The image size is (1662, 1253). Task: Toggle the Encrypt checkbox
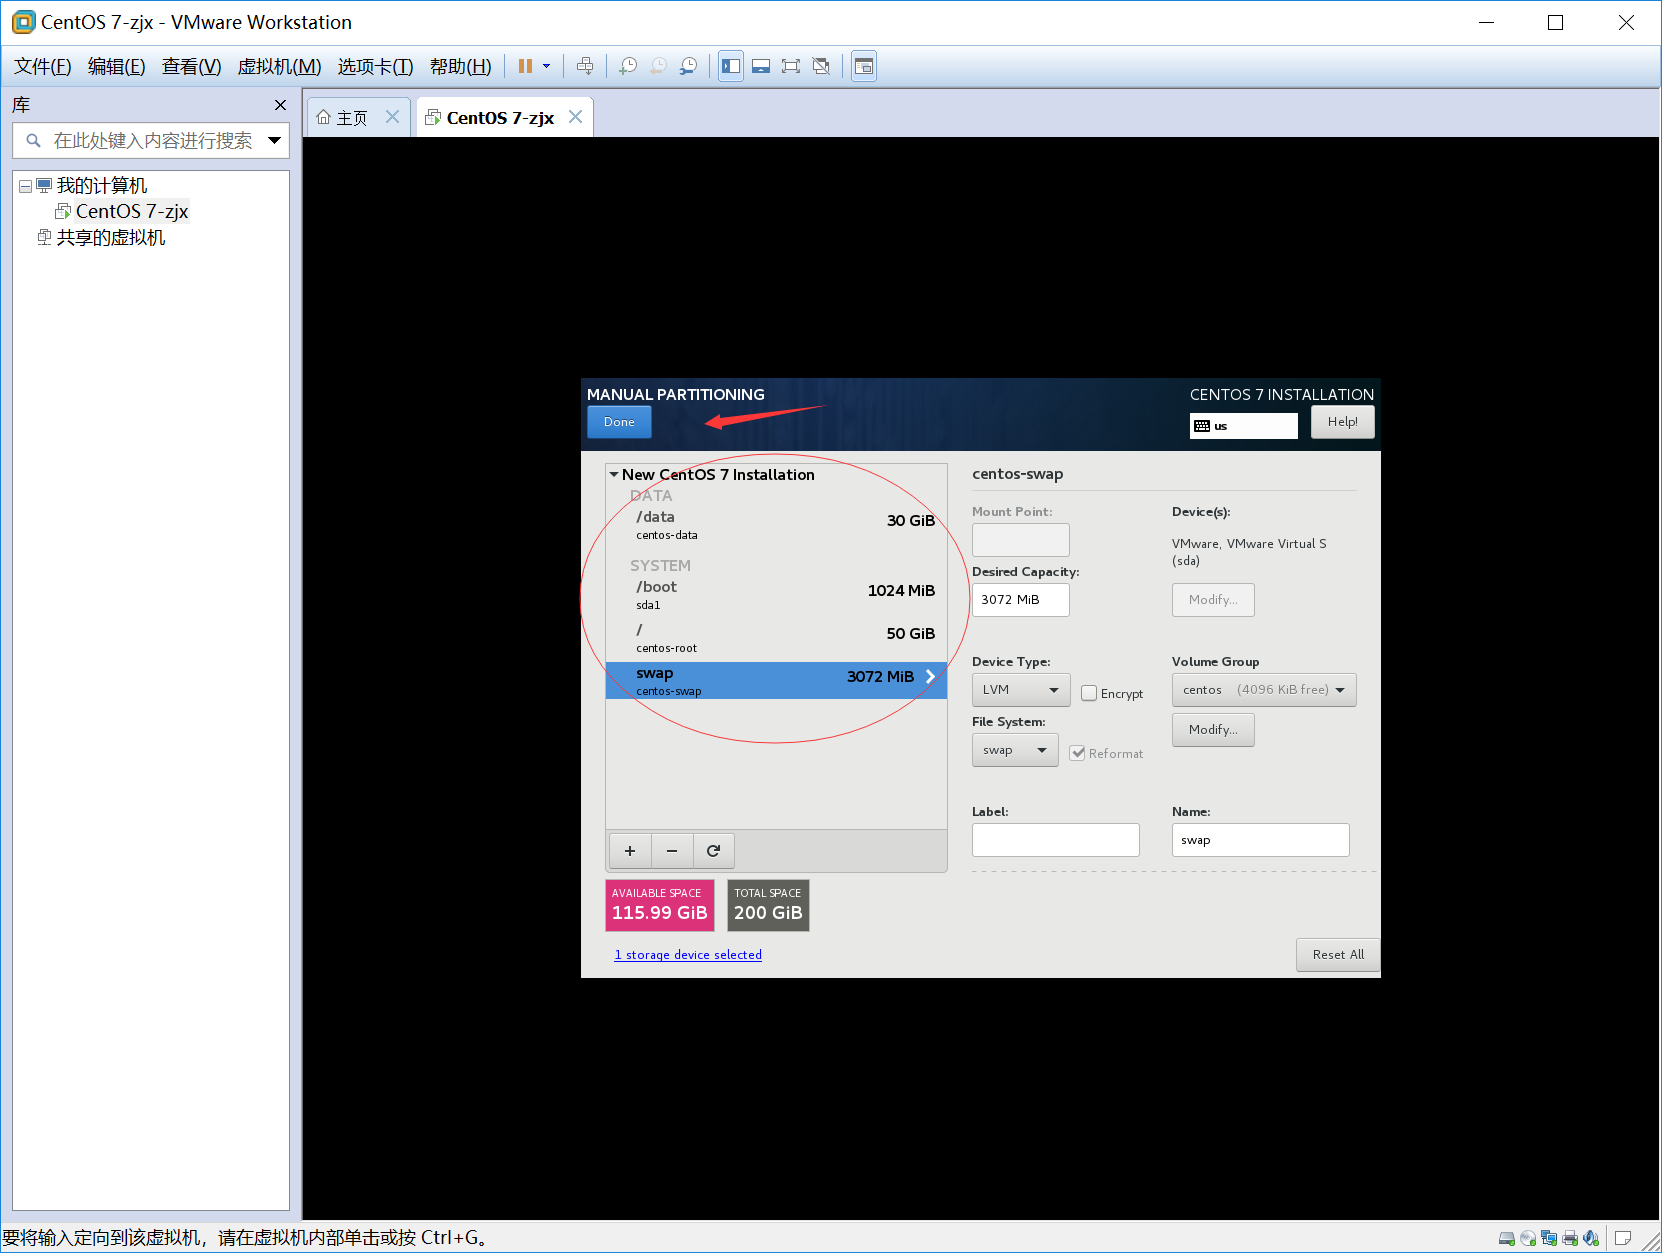coord(1089,693)
